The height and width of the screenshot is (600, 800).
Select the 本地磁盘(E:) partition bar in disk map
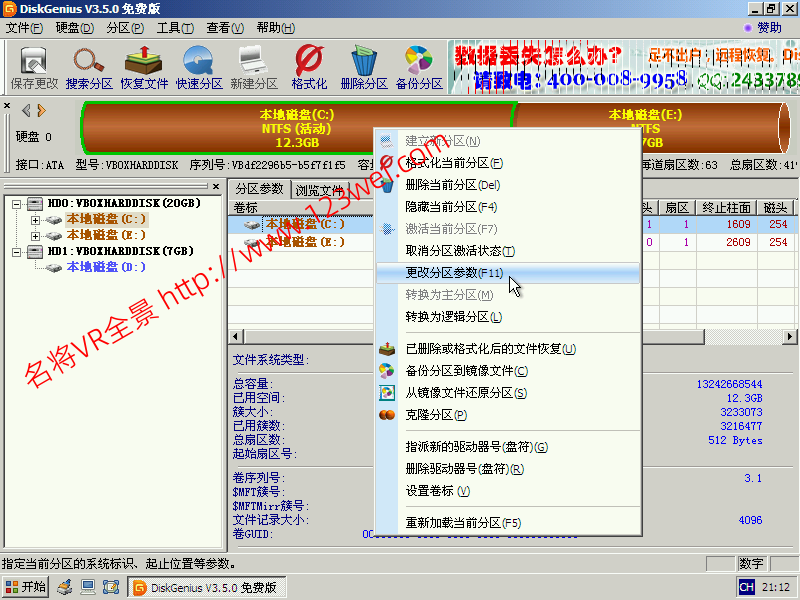point(645,128)
